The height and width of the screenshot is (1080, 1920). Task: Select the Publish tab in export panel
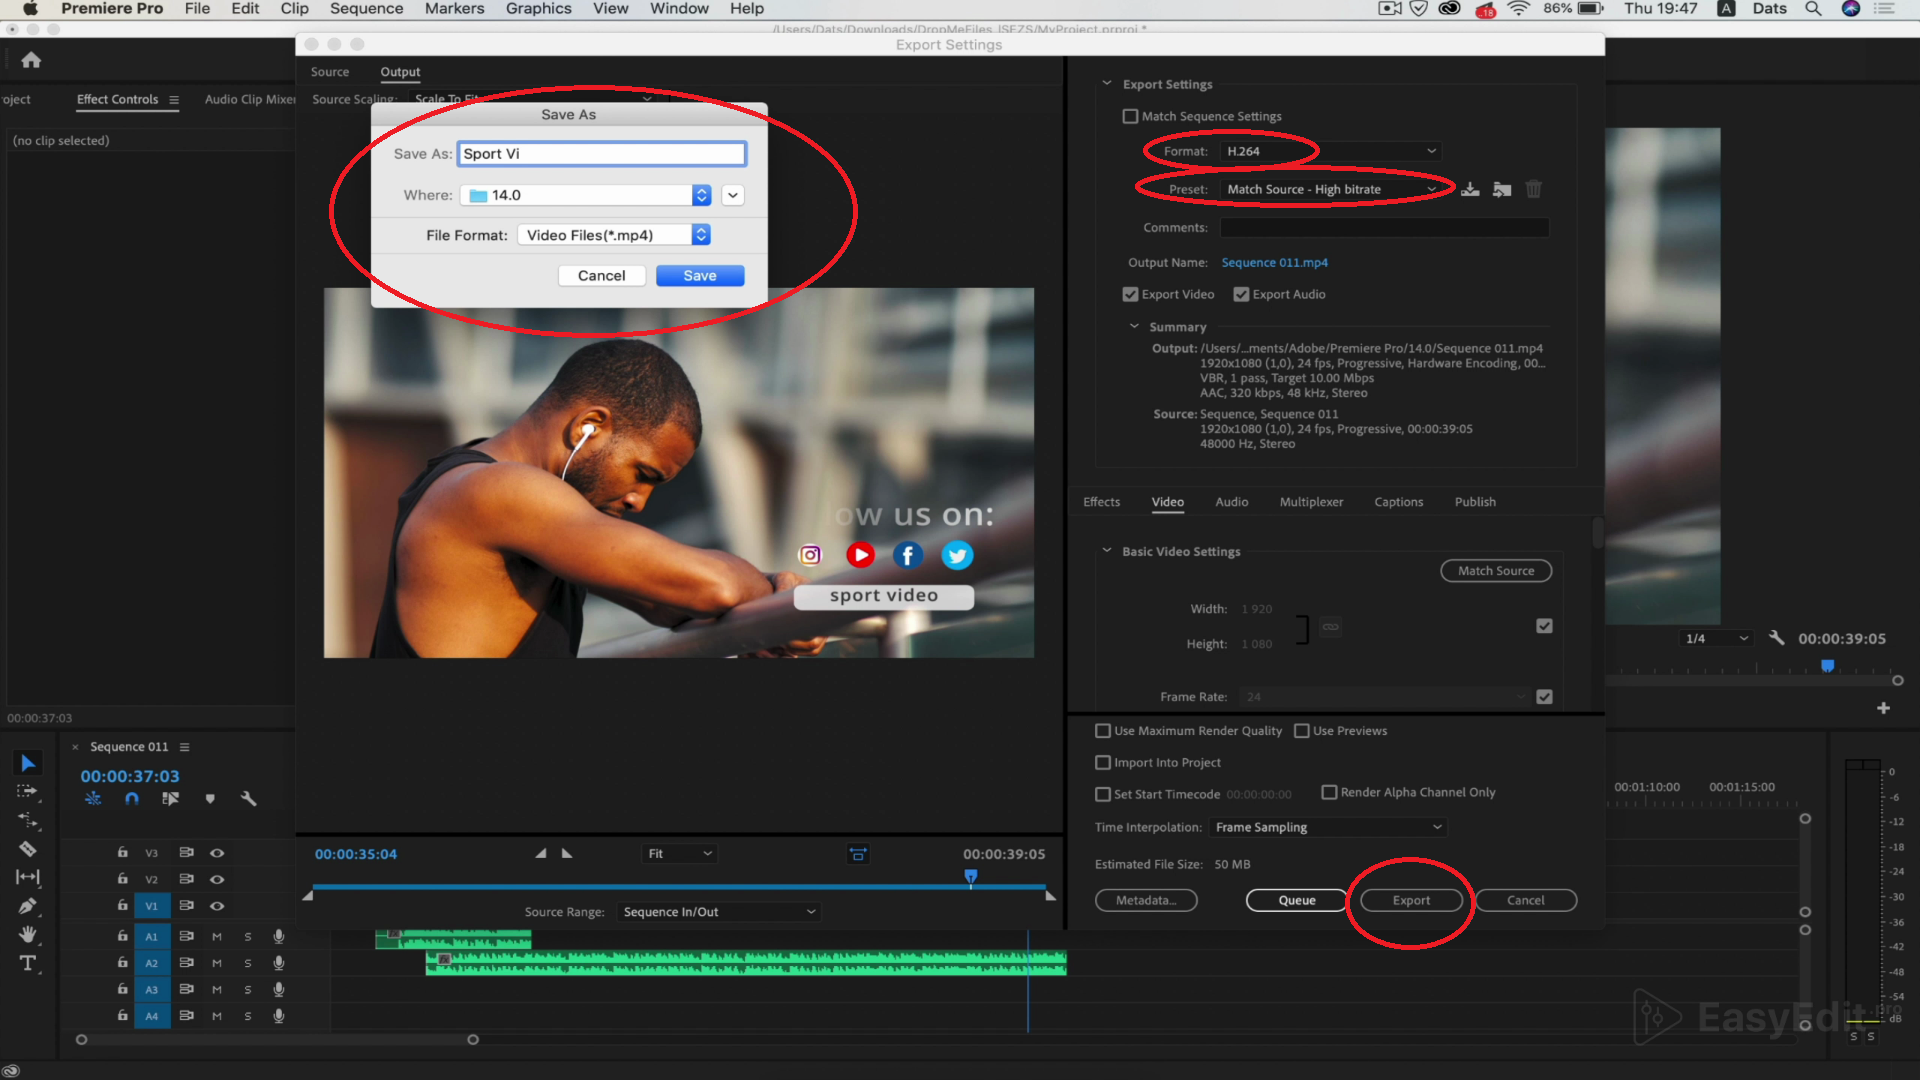click(x=1474, y=501)
